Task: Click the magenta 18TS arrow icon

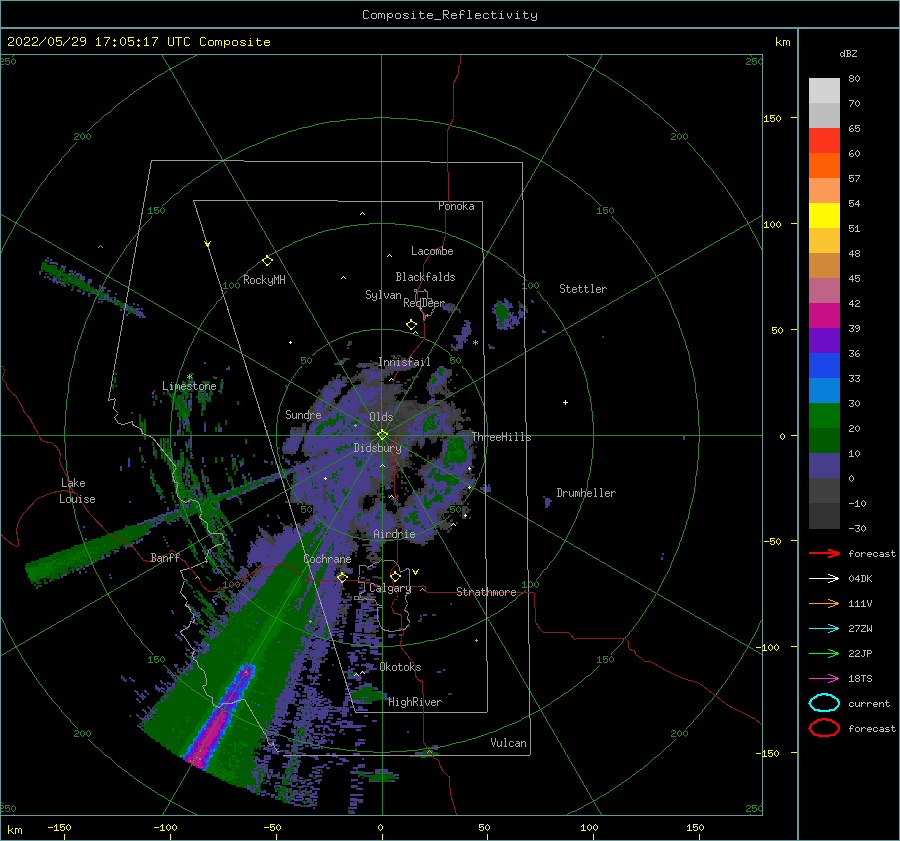Action: tap(824, 679)
